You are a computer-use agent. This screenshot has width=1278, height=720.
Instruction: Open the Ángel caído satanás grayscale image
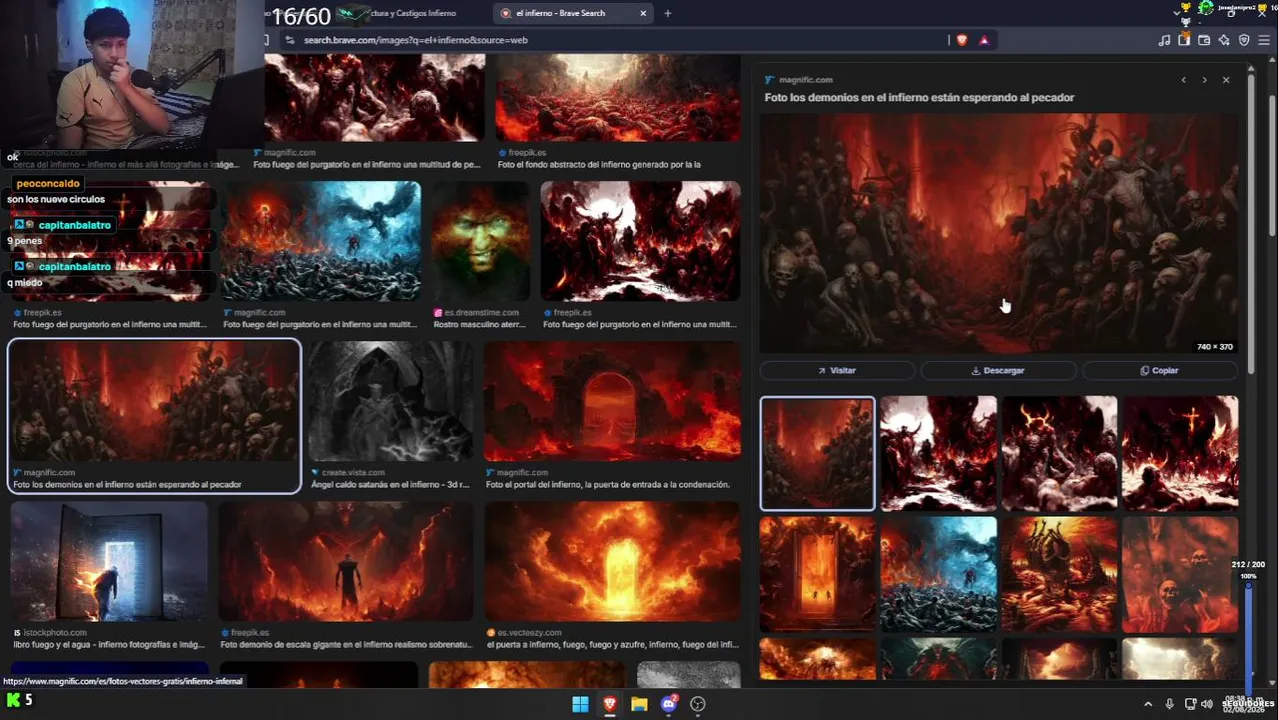390,401
